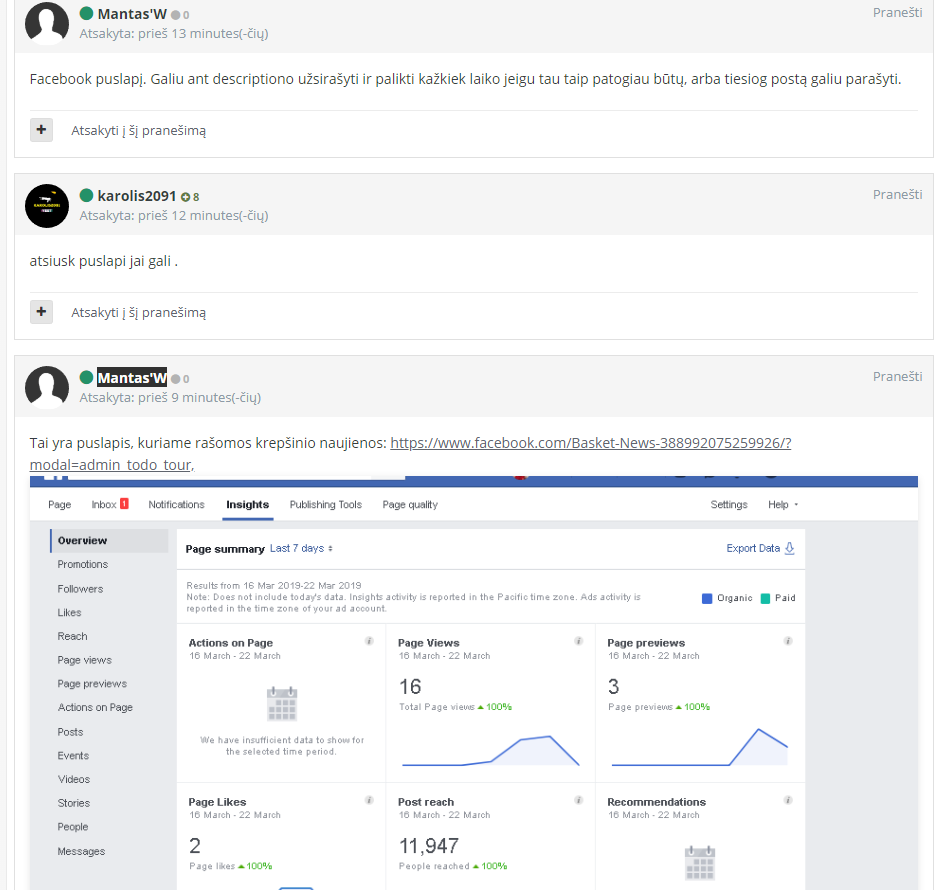
Task: Switch to the Insights tab
Action: (x=247, y=505)
